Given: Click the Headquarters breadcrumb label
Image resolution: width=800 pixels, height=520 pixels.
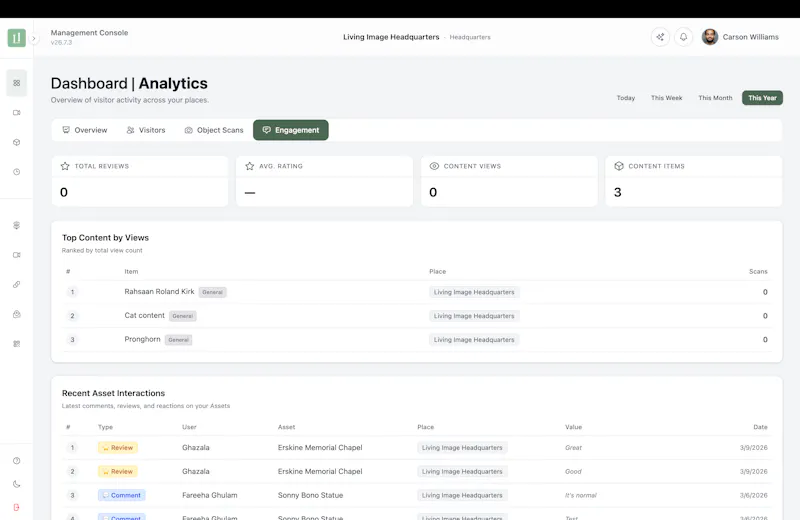Looking at the screenshot, I should pos(470,37).
